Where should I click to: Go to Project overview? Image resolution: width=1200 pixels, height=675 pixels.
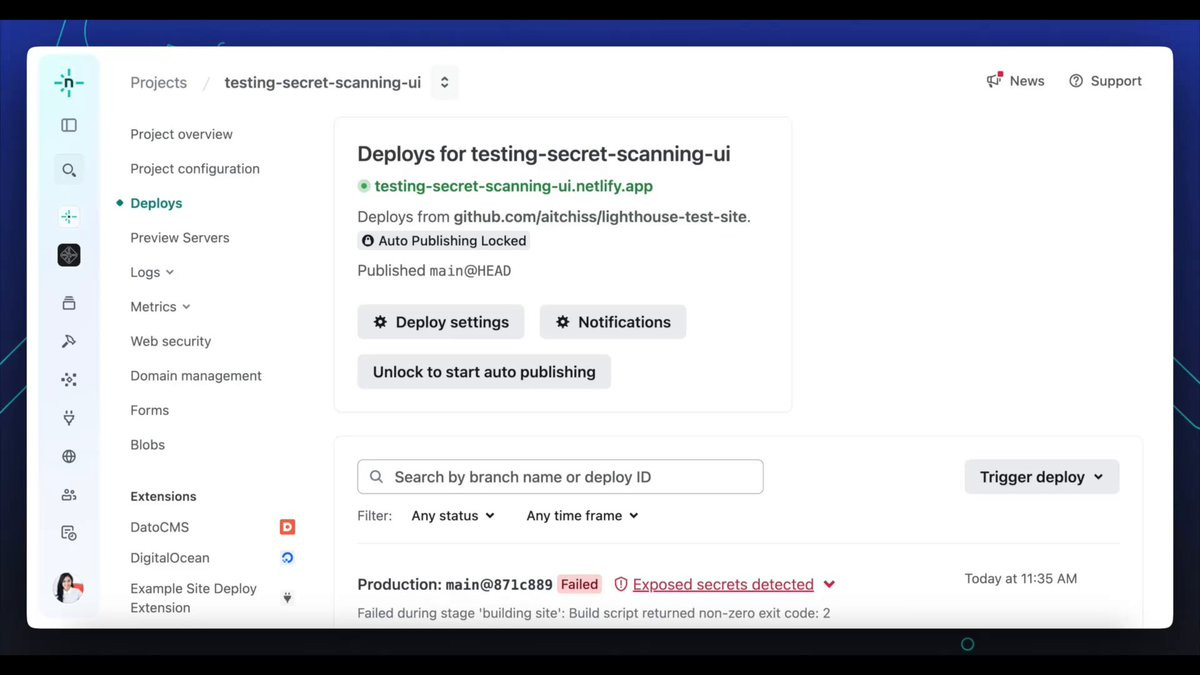click(181, 134)
